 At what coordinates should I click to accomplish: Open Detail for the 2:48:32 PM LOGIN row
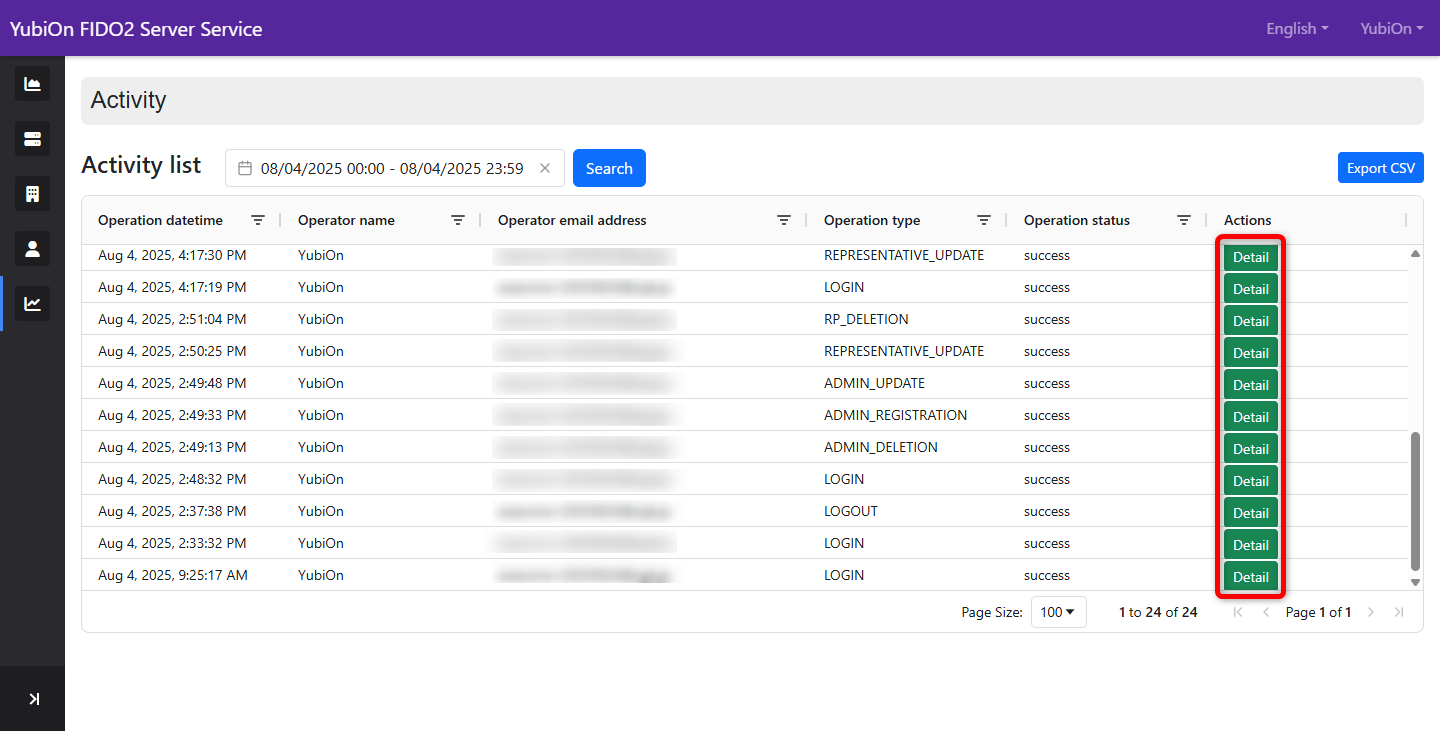point(1251,481)
